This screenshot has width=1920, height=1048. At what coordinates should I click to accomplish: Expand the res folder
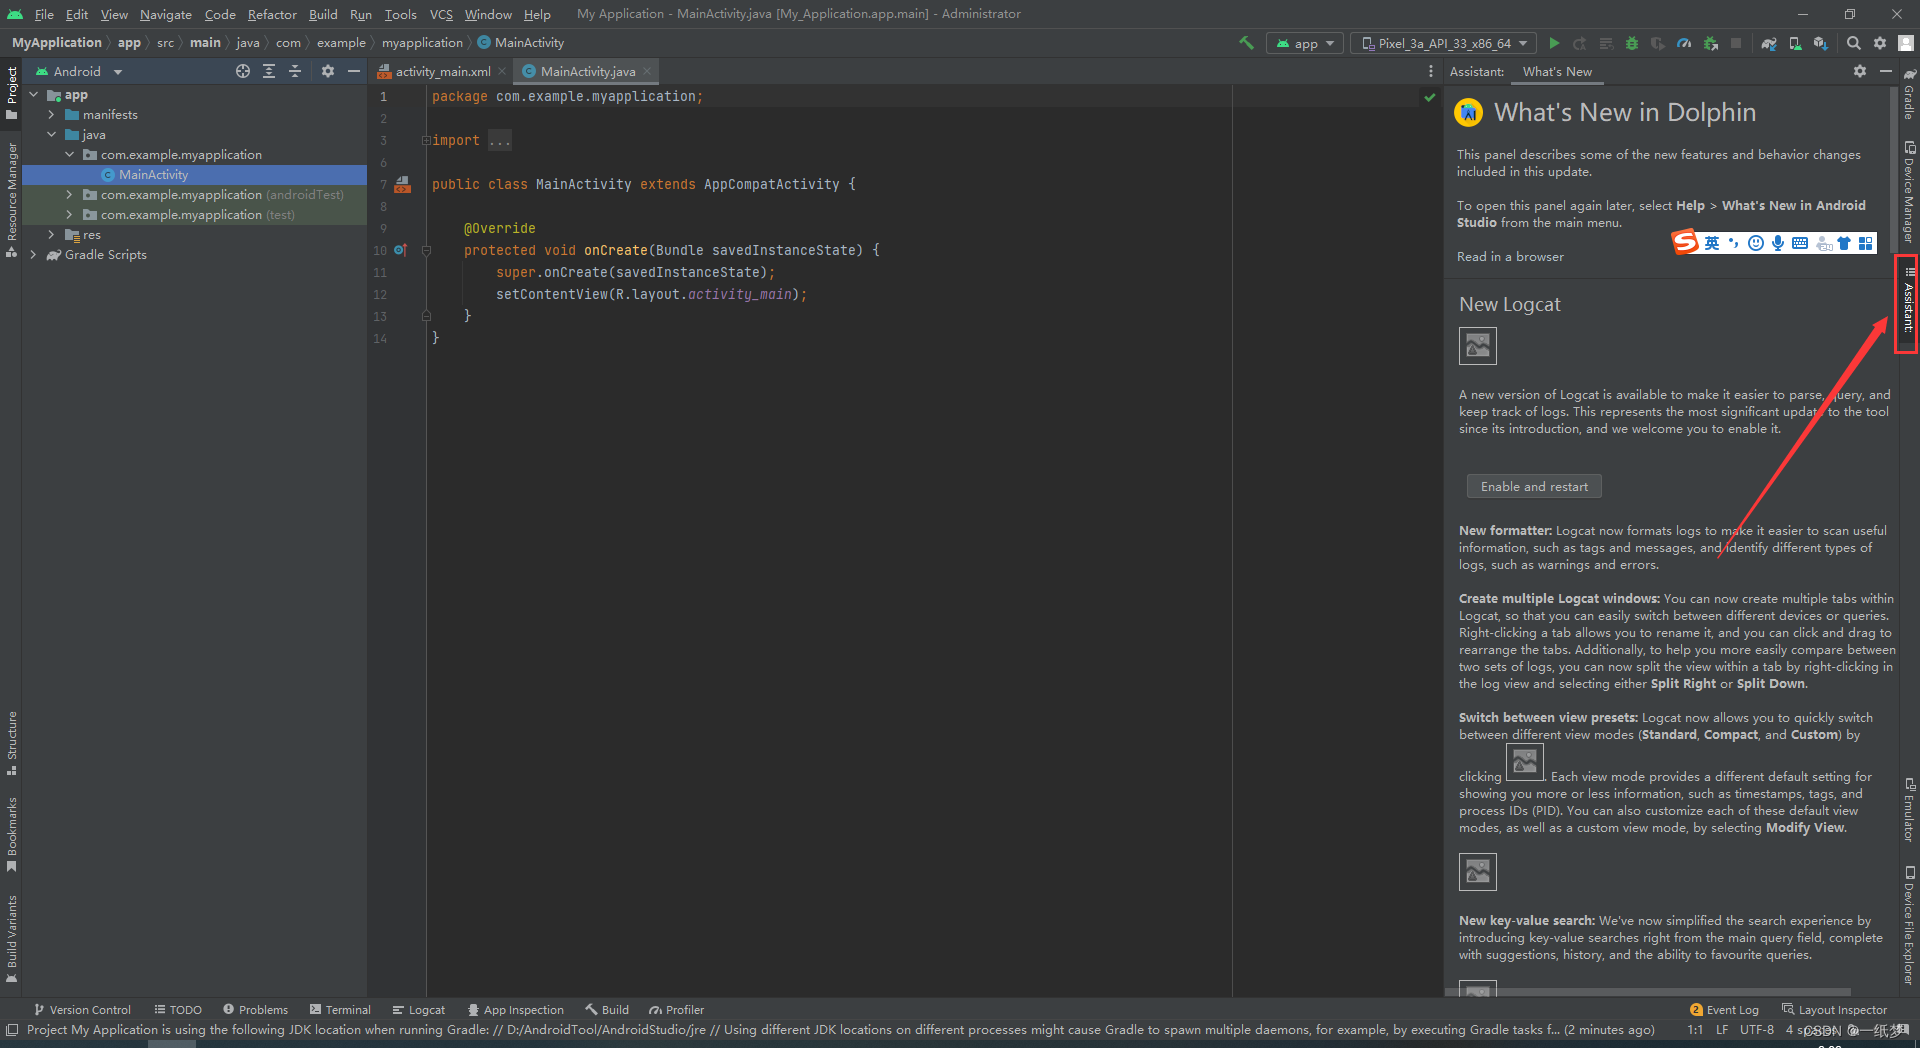point(51,235)
